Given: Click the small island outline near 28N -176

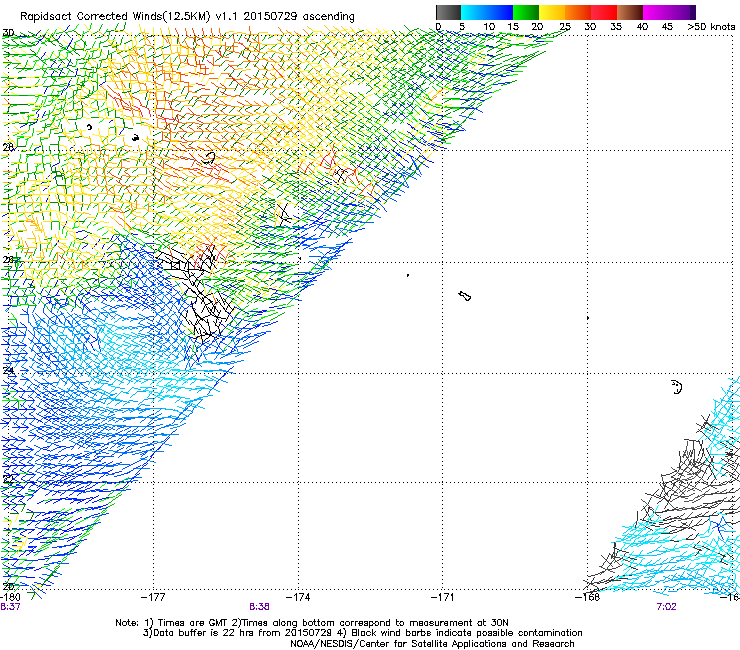Looking at the screenshot, I should (208, 158).
